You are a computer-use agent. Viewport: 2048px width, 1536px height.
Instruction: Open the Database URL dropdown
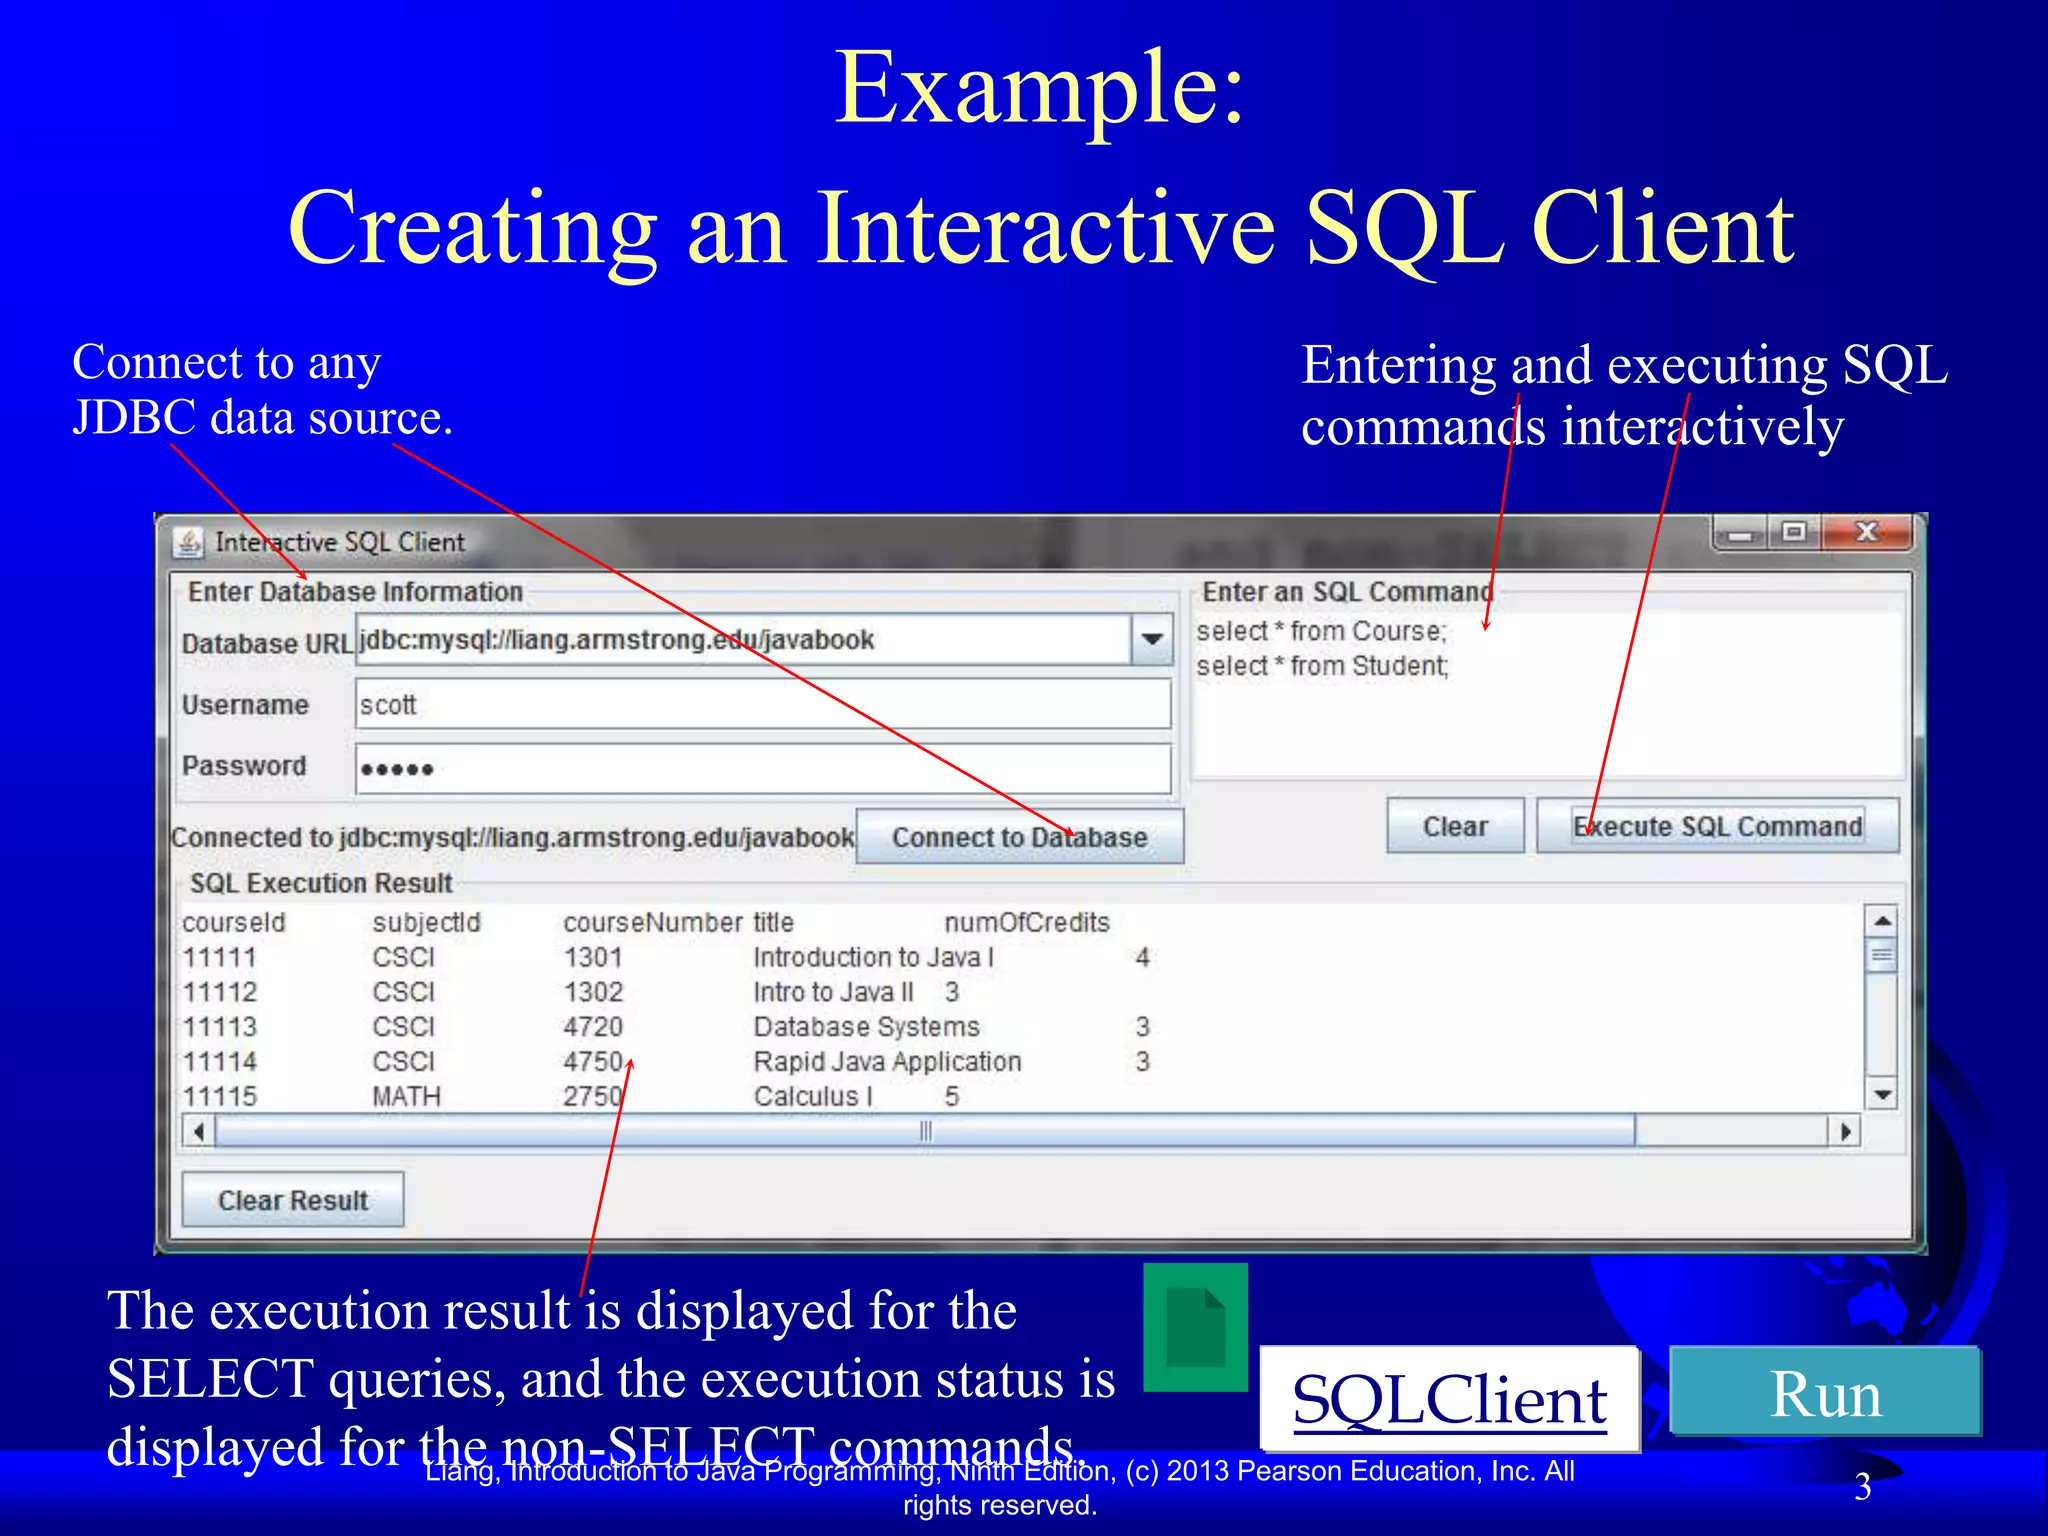[x=1152, y=640]
